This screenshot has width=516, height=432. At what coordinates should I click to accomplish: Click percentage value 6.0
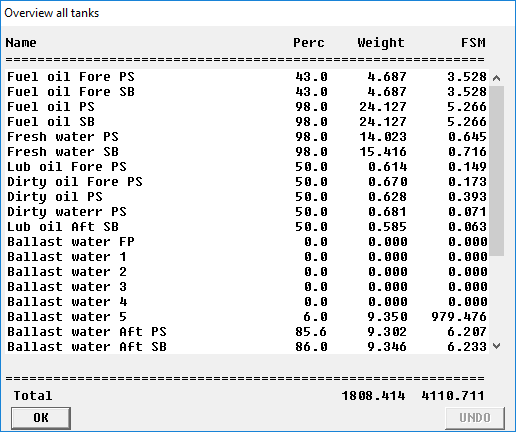[x=315, y=317]
